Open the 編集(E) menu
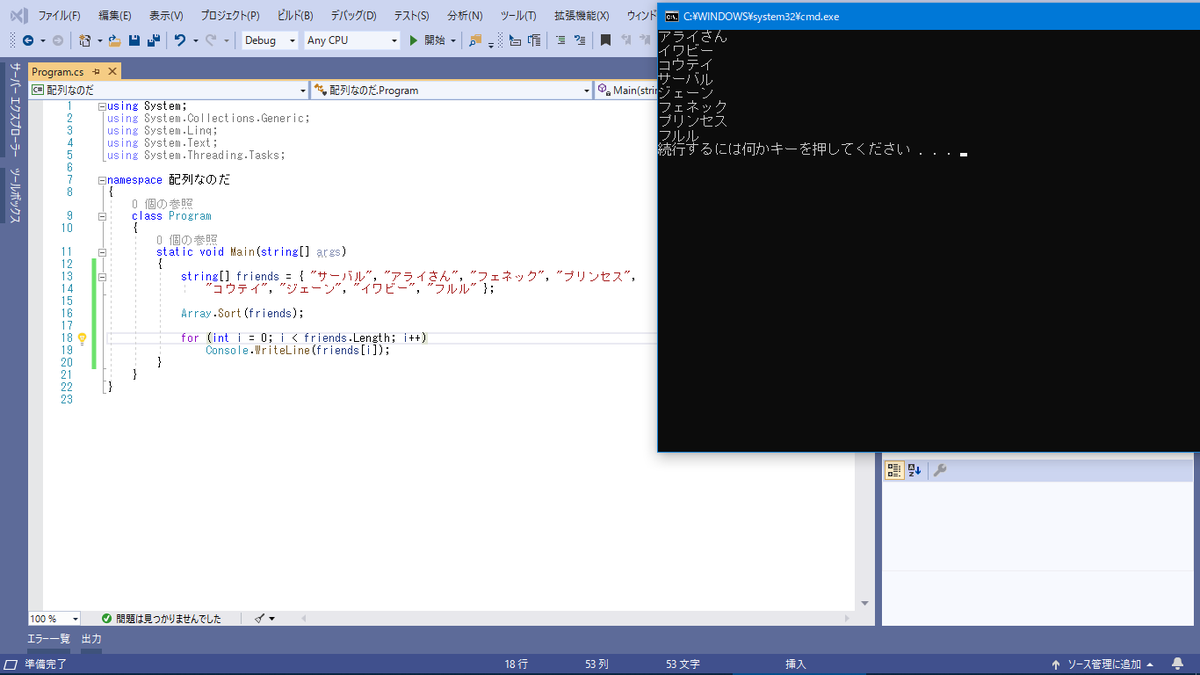1200x675 pixels. pyautogui.click(x=115, y=16)
